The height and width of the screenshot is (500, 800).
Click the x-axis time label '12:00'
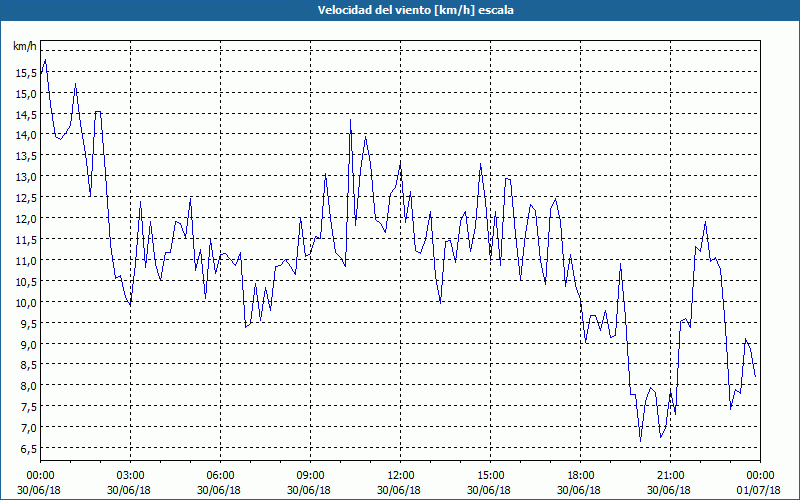pos(403,476)
